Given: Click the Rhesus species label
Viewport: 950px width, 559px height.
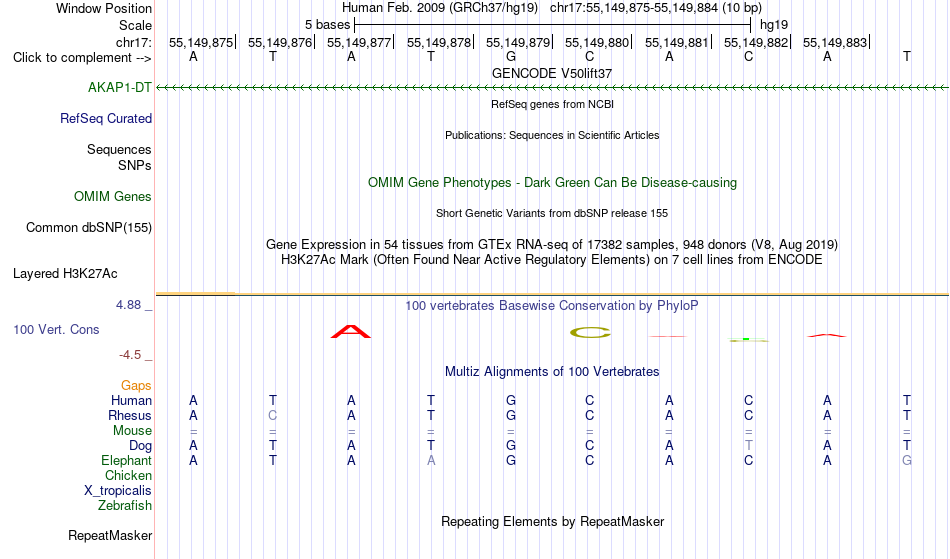Looking at the screenshot, I should (130, 415).
